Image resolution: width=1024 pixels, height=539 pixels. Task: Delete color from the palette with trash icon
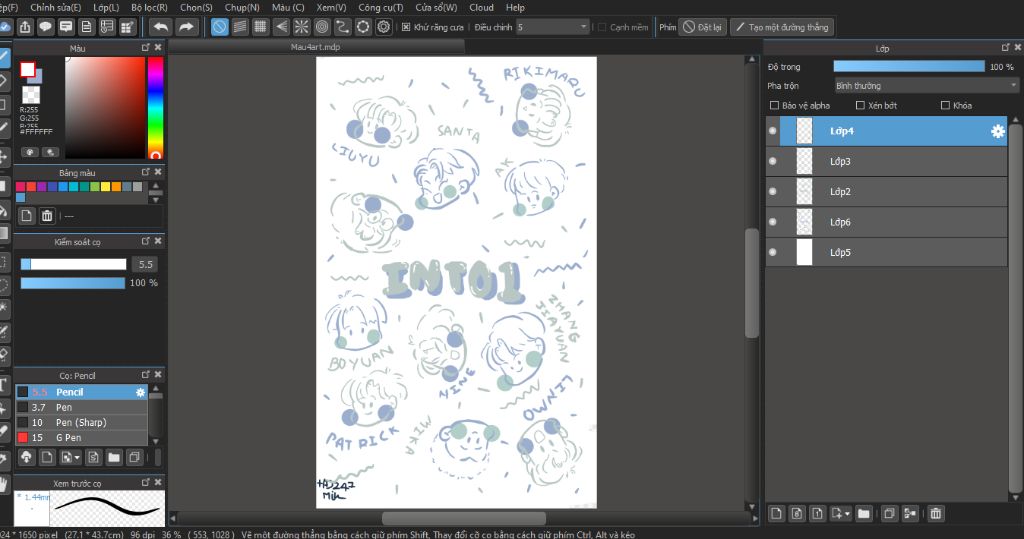coord(47,216)
